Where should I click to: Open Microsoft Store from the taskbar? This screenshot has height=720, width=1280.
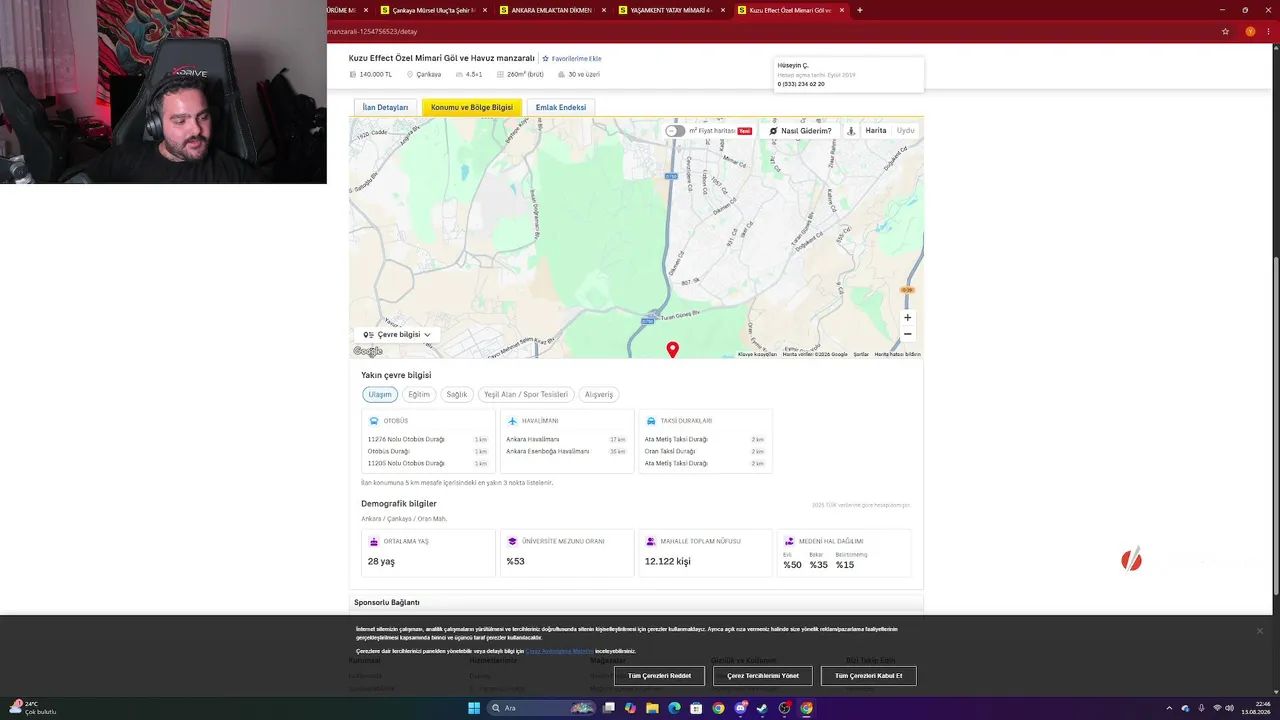tap(696, 708)
